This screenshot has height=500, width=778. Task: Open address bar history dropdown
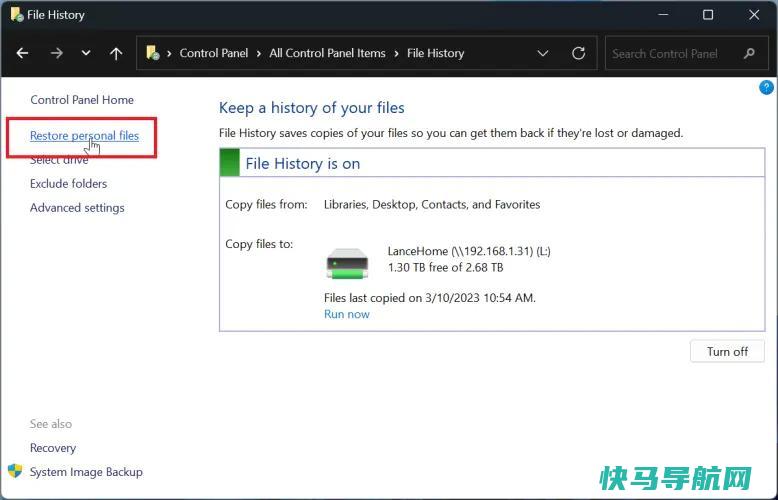pyautogui.click(x=543, y=53)
